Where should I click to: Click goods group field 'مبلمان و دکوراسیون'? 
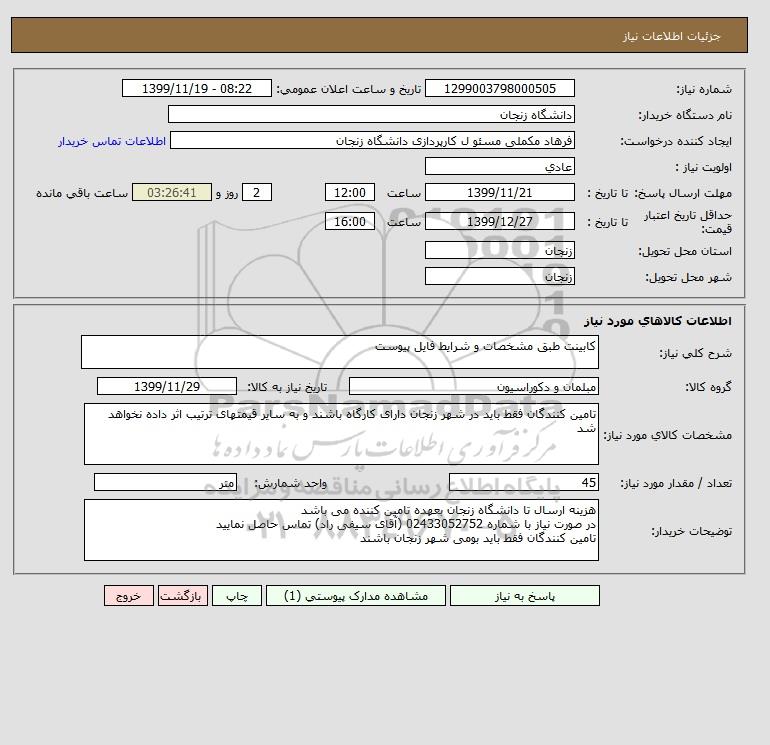[x=473, y=386]
